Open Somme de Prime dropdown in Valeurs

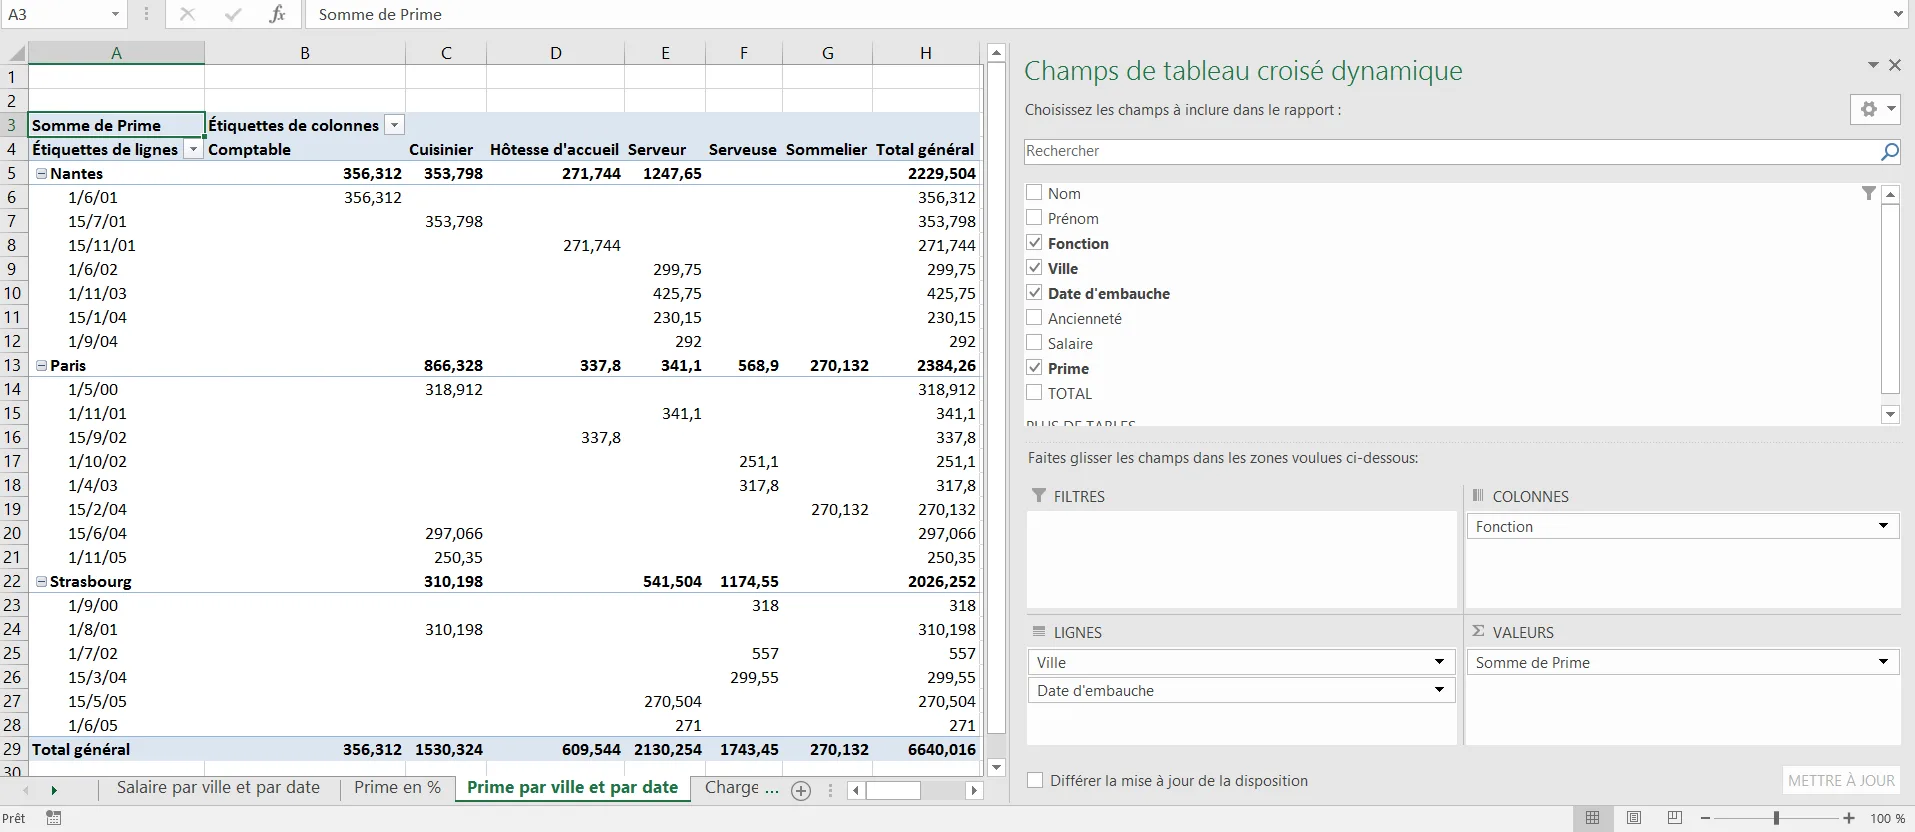[x=1883, y=662]
